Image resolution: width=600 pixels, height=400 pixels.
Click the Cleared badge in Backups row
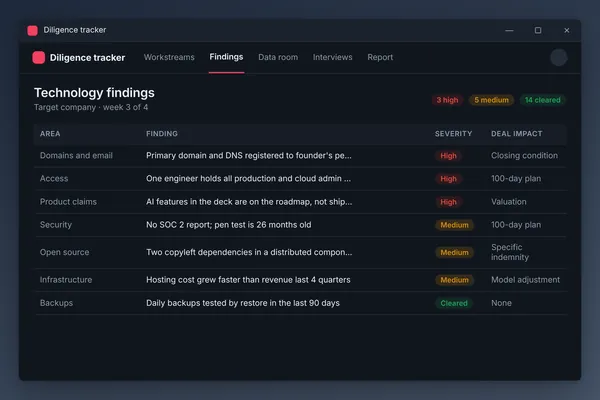pyautogui.click(x=454, y=303)
